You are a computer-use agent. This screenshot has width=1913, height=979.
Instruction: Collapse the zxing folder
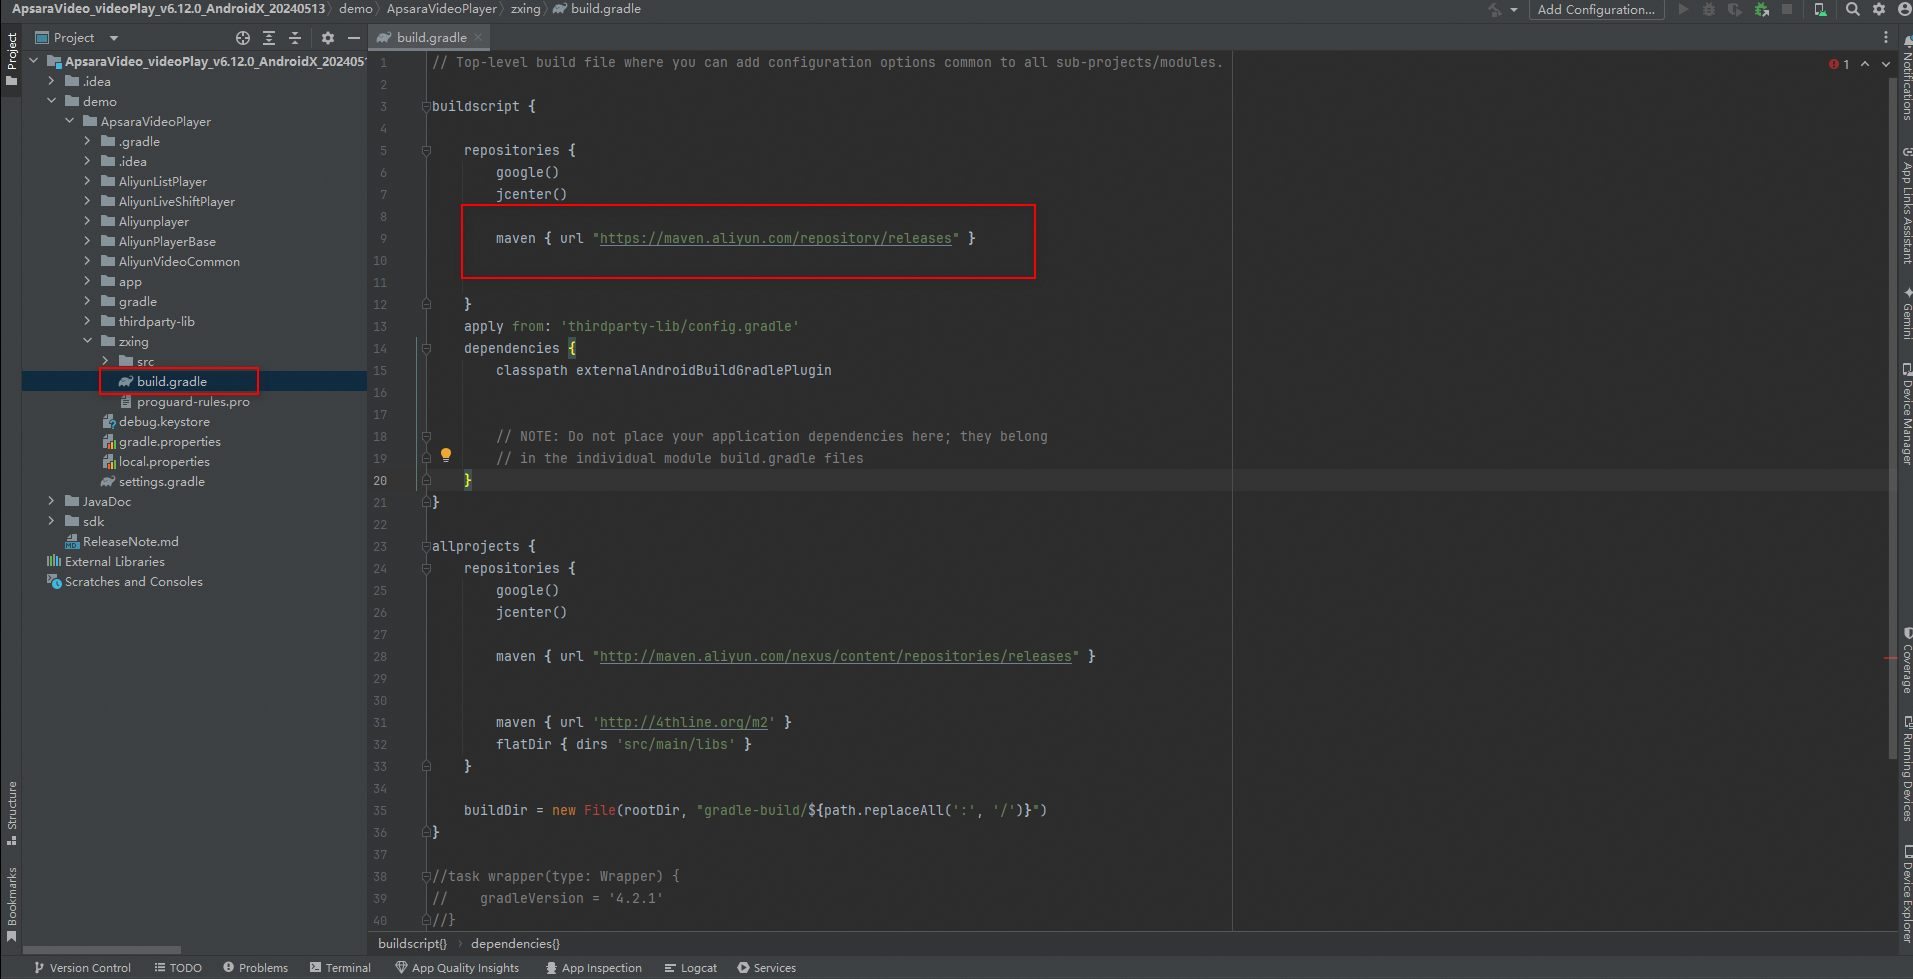tap(87, 341)
